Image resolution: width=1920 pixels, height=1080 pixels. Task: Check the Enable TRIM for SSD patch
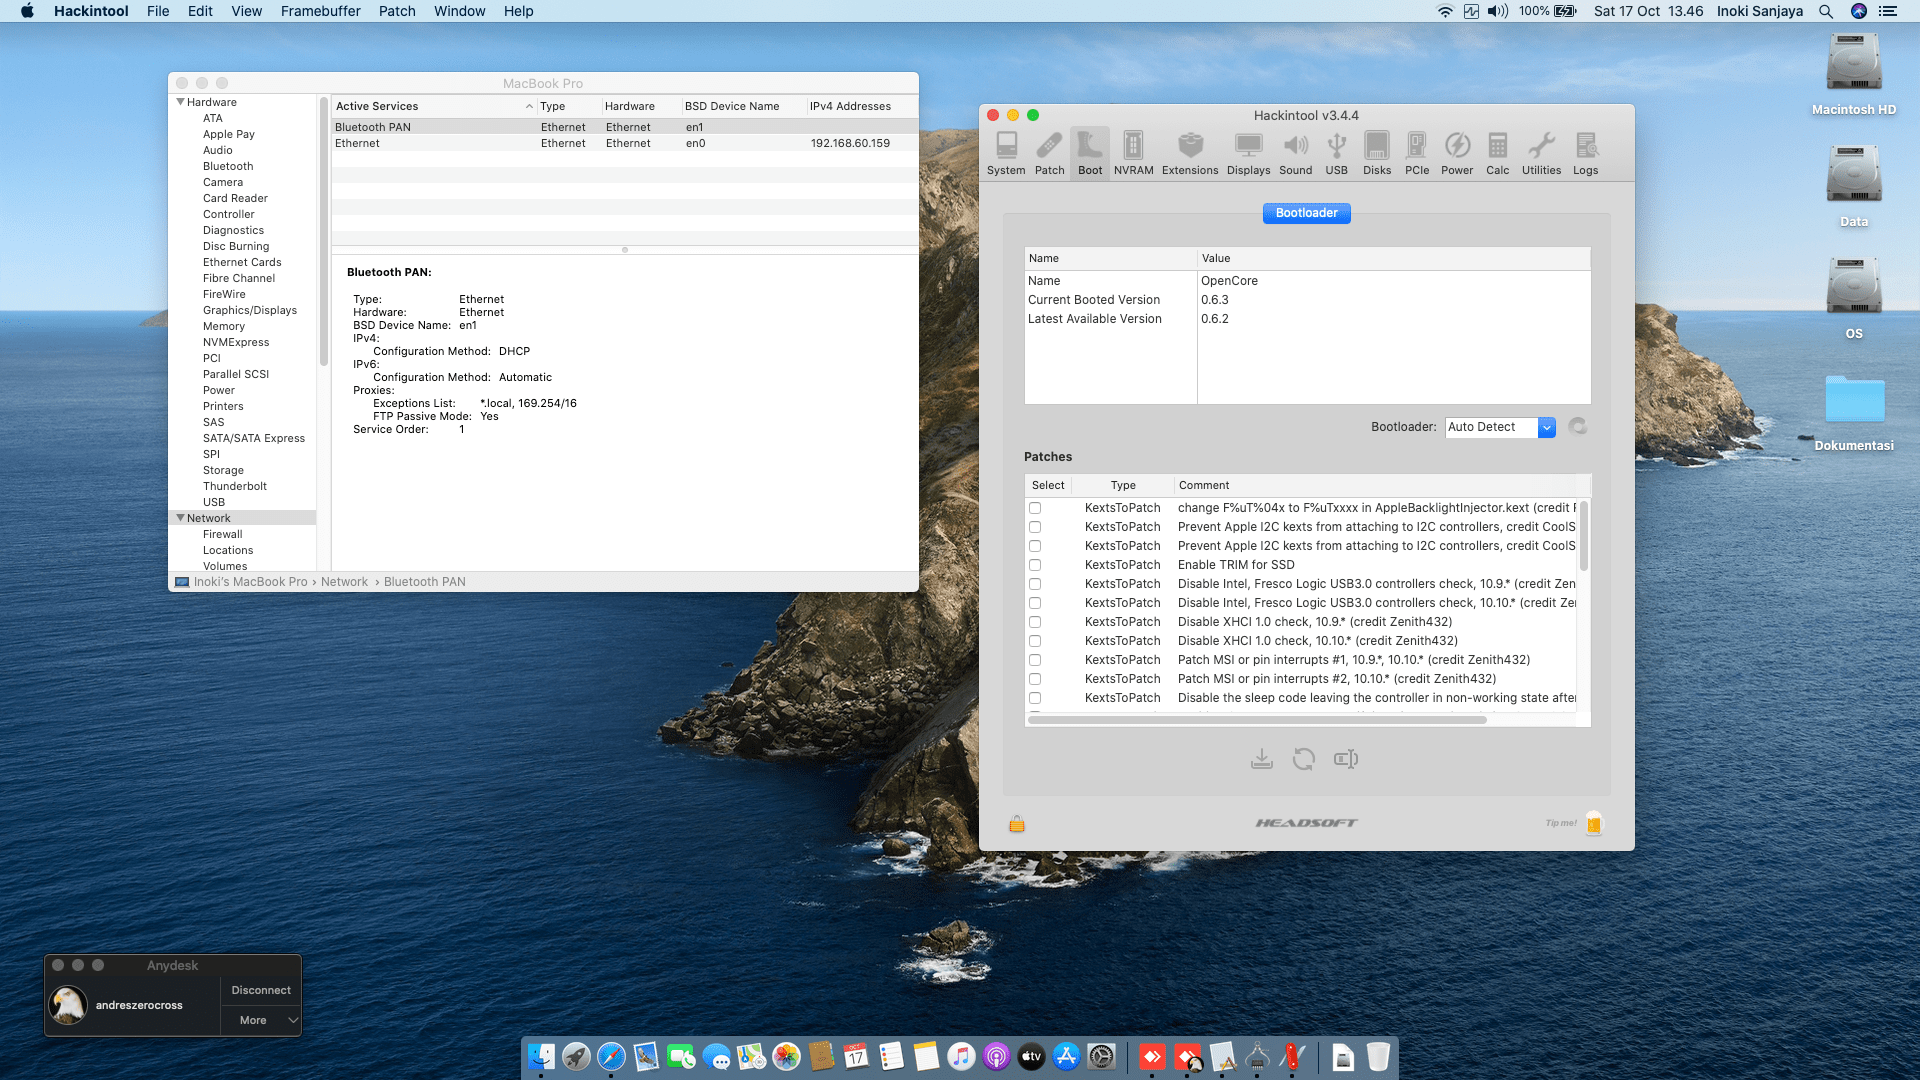click(x=1035, y=565)
